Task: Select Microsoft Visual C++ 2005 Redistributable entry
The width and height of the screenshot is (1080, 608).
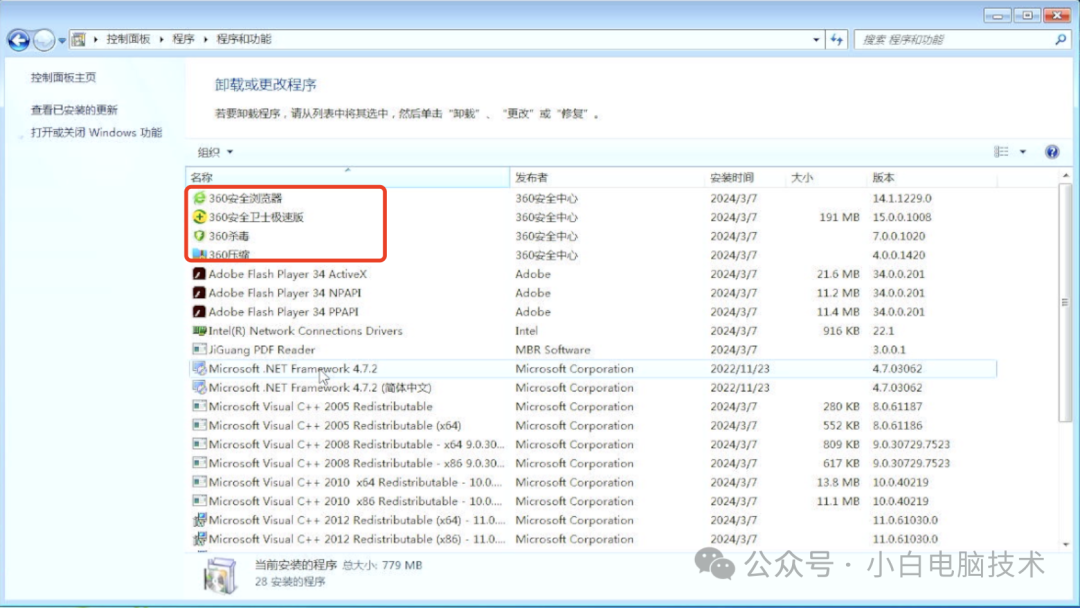Action: pyautogui.click(x=593, y=406)
